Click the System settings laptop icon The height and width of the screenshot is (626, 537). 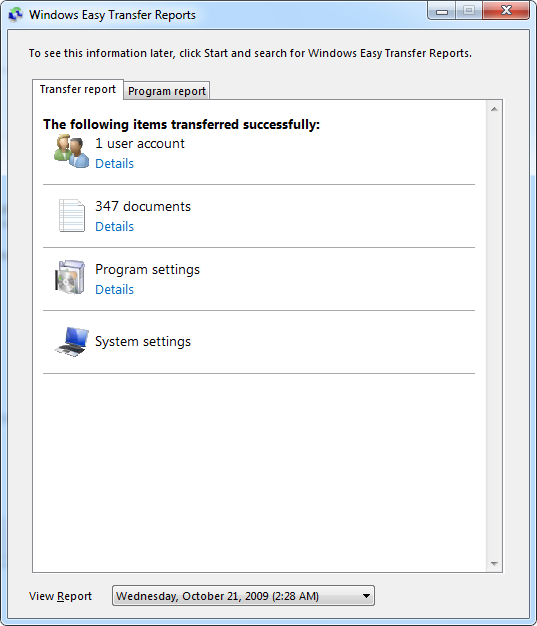tap(72, 341)
